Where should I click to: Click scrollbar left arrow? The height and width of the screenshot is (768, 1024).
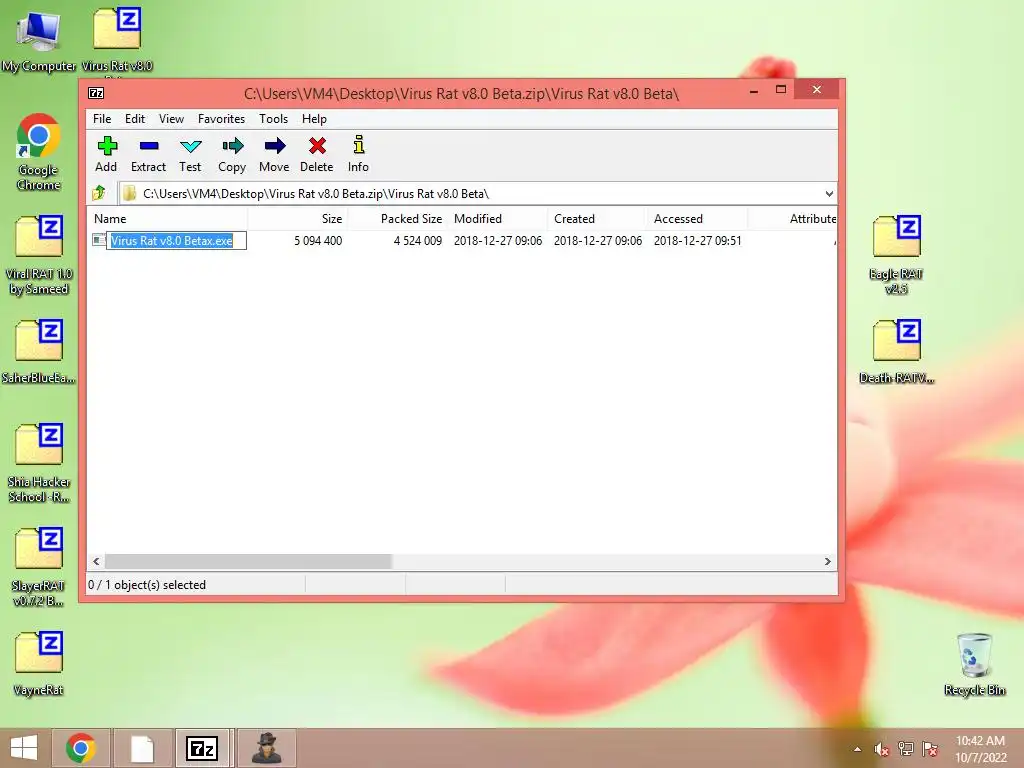[x=97, y=561]
